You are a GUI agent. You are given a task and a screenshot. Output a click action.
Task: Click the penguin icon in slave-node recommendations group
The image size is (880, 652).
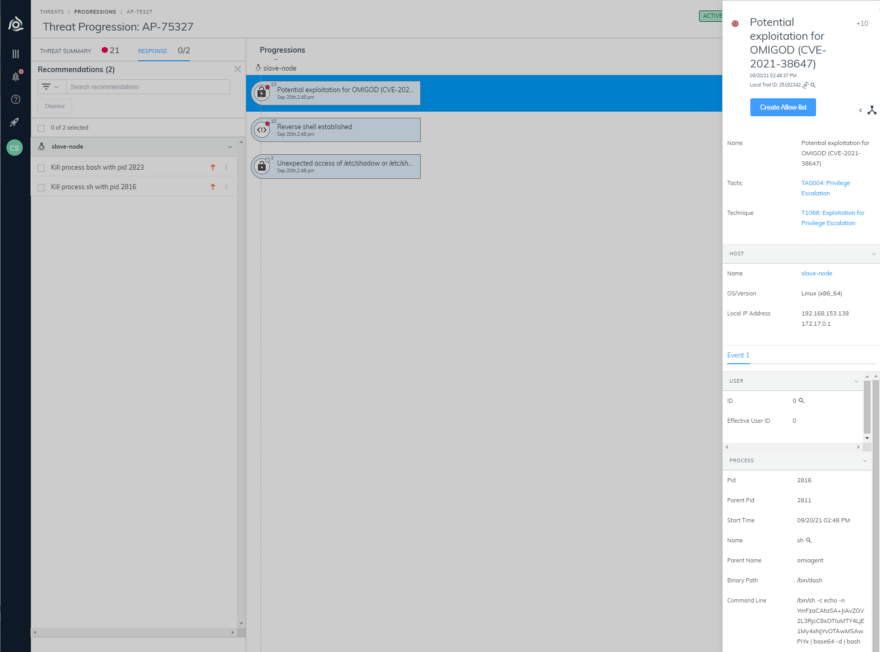click(x=42, y=146)
